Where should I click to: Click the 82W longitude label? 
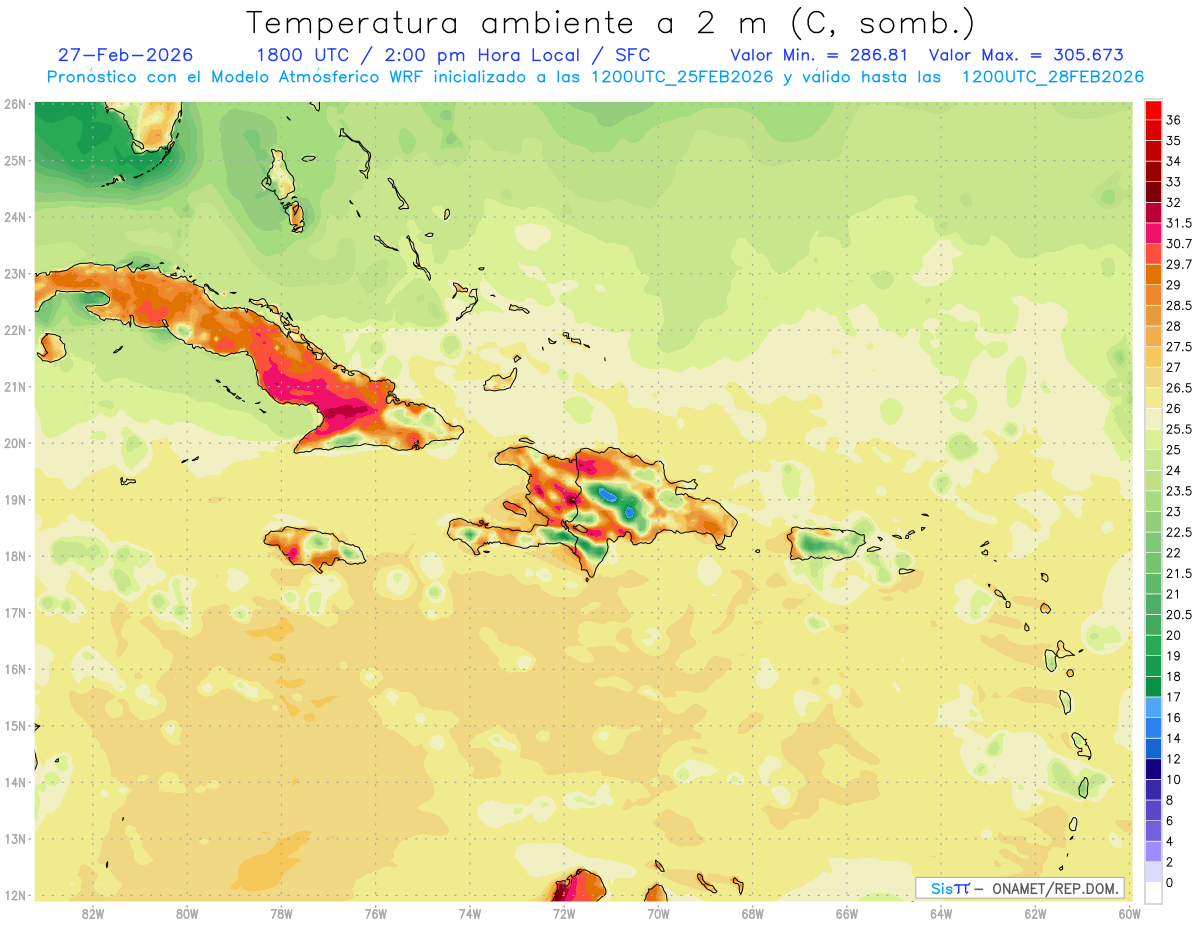(x=93, y=913)
